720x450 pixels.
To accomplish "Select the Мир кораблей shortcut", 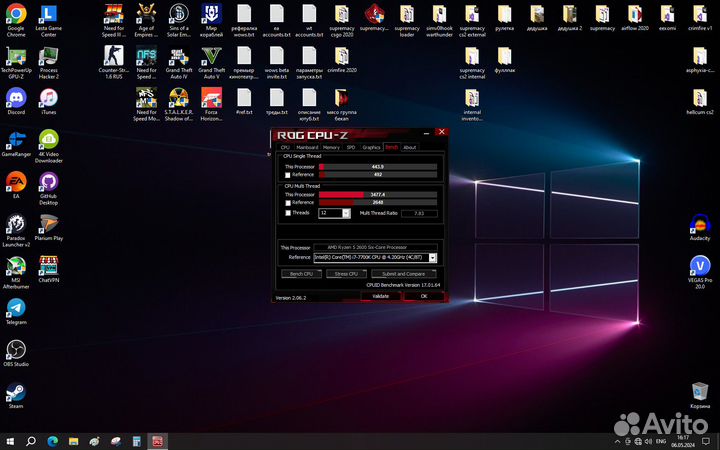I will [212, 20].
